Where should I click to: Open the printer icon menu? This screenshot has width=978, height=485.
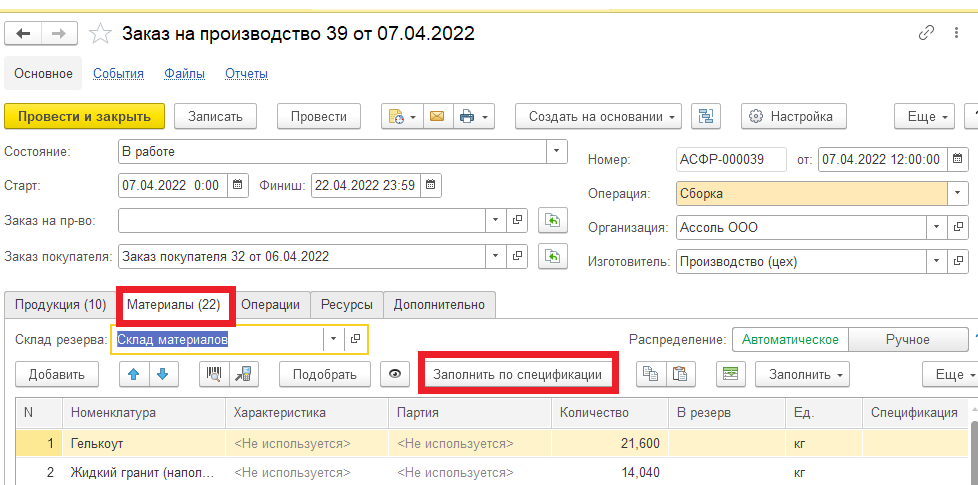click(473, 116)
